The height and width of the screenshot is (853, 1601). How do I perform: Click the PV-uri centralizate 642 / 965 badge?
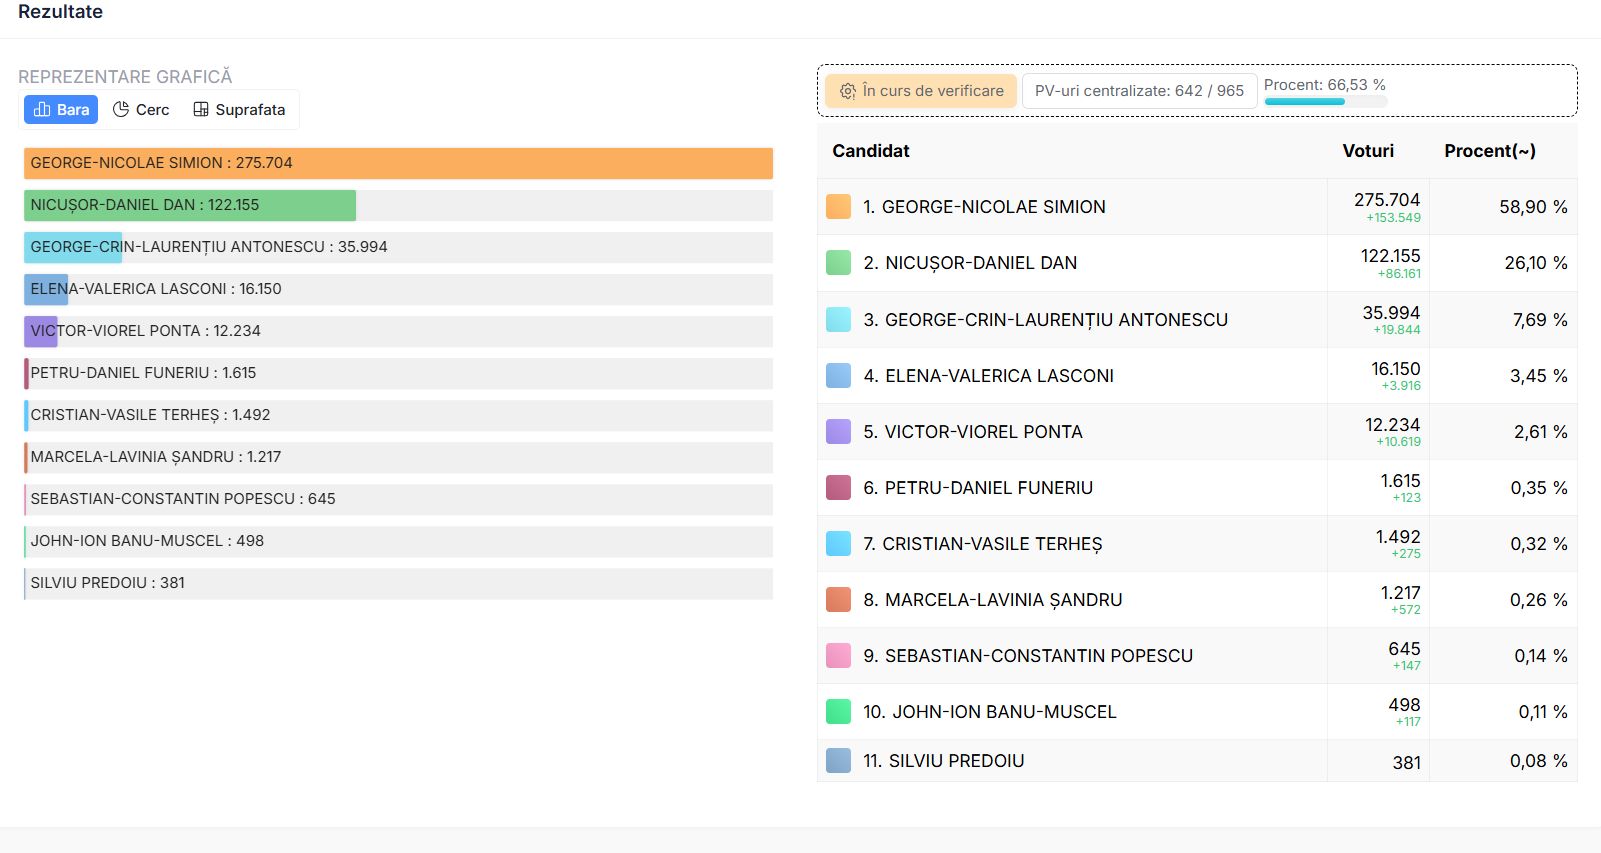[x=1139, y=91]
